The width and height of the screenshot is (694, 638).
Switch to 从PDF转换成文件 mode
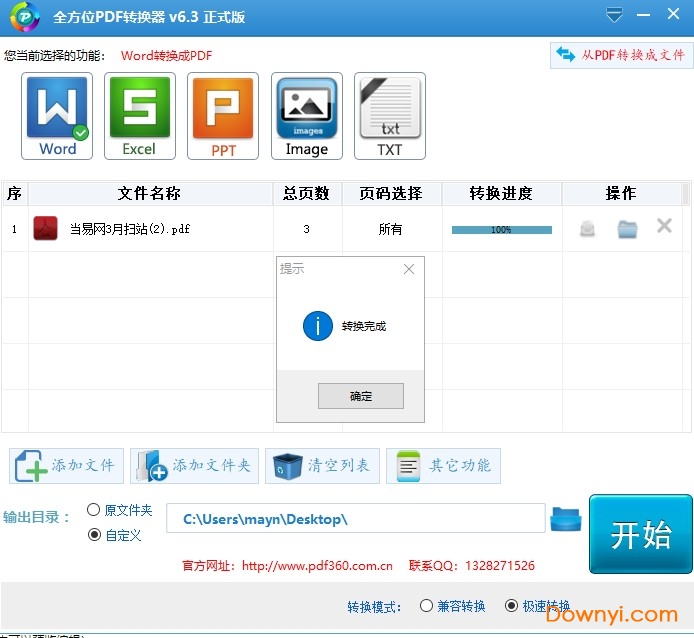(x=621, y=55)
